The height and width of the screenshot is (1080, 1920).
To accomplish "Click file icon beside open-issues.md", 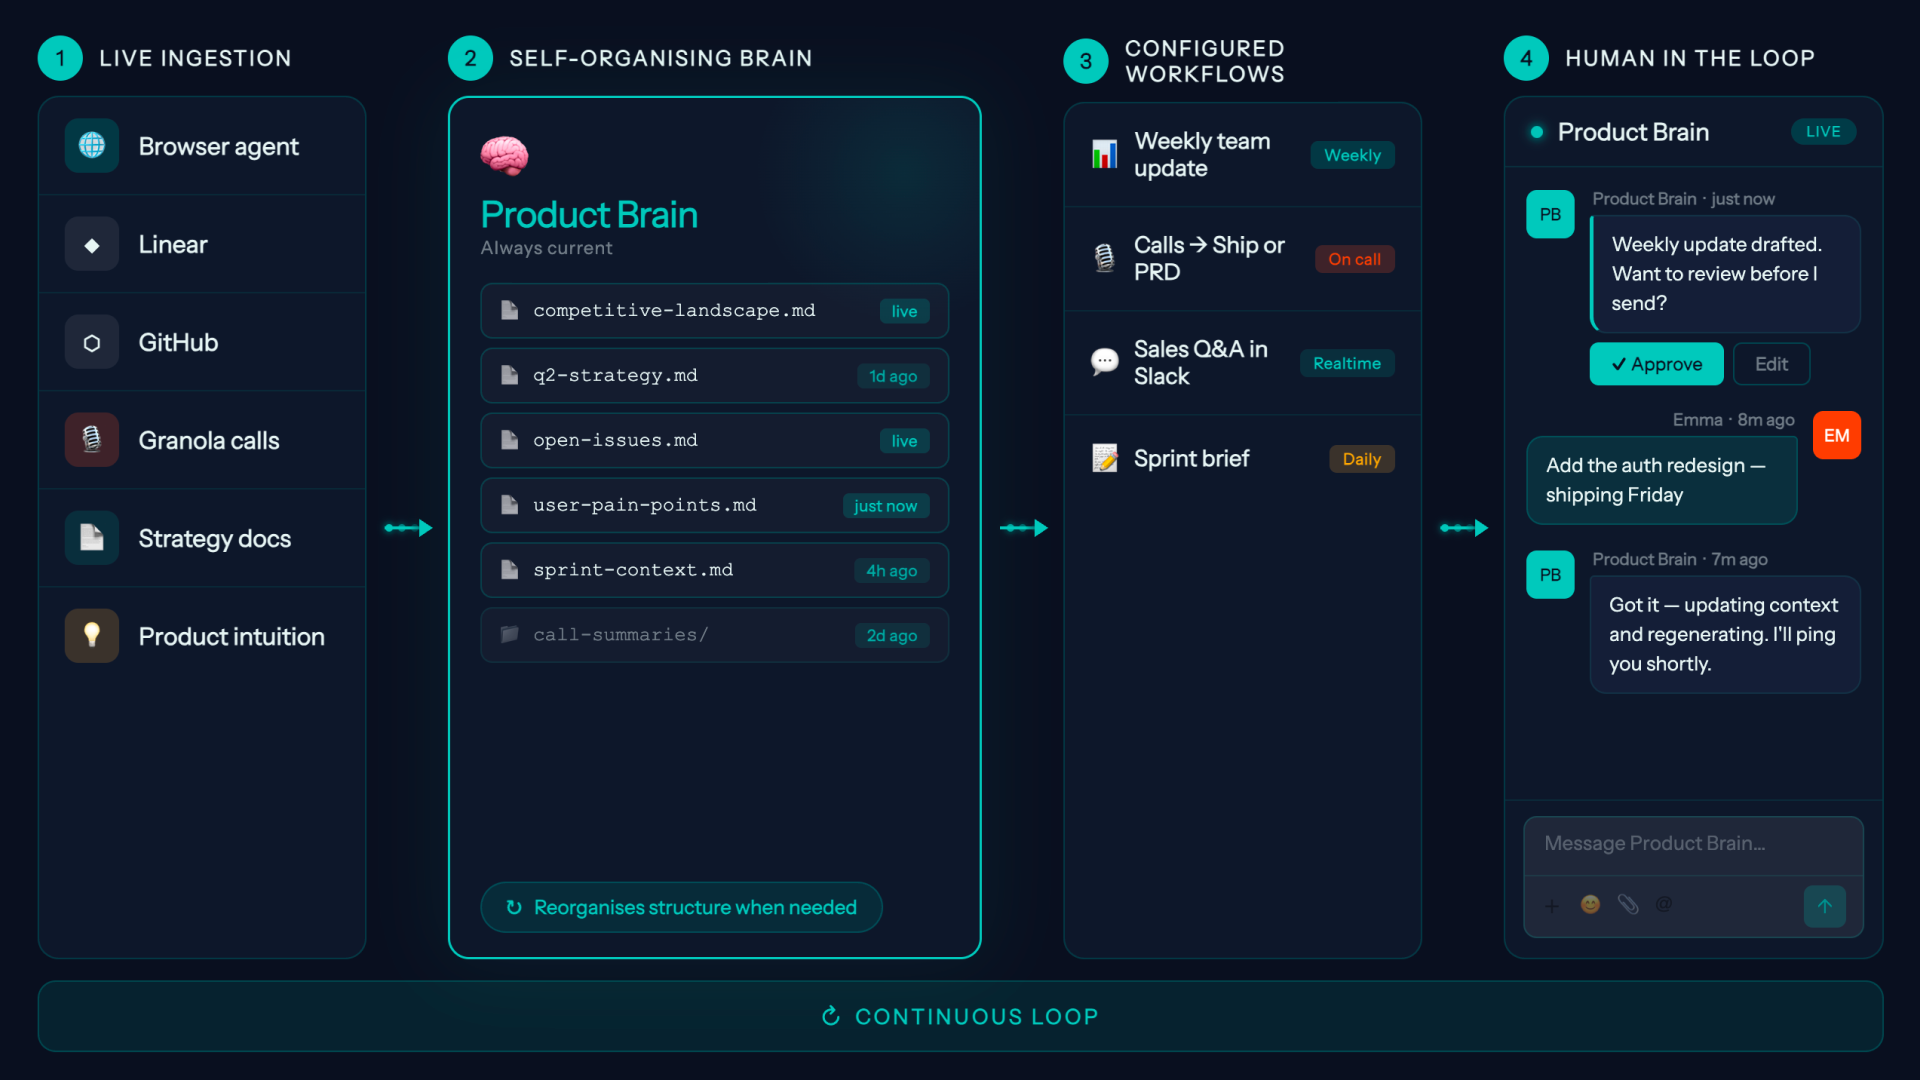I will (x=509, y=440).
